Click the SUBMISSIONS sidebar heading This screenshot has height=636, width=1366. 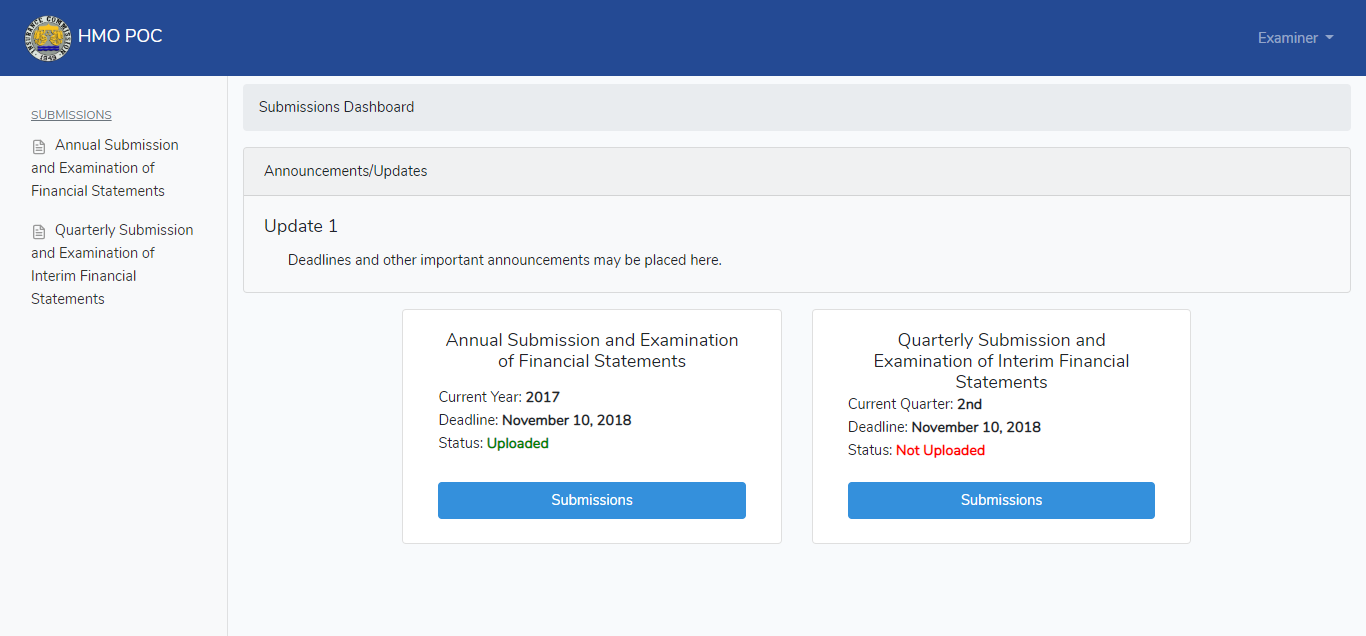pos(71,115)
